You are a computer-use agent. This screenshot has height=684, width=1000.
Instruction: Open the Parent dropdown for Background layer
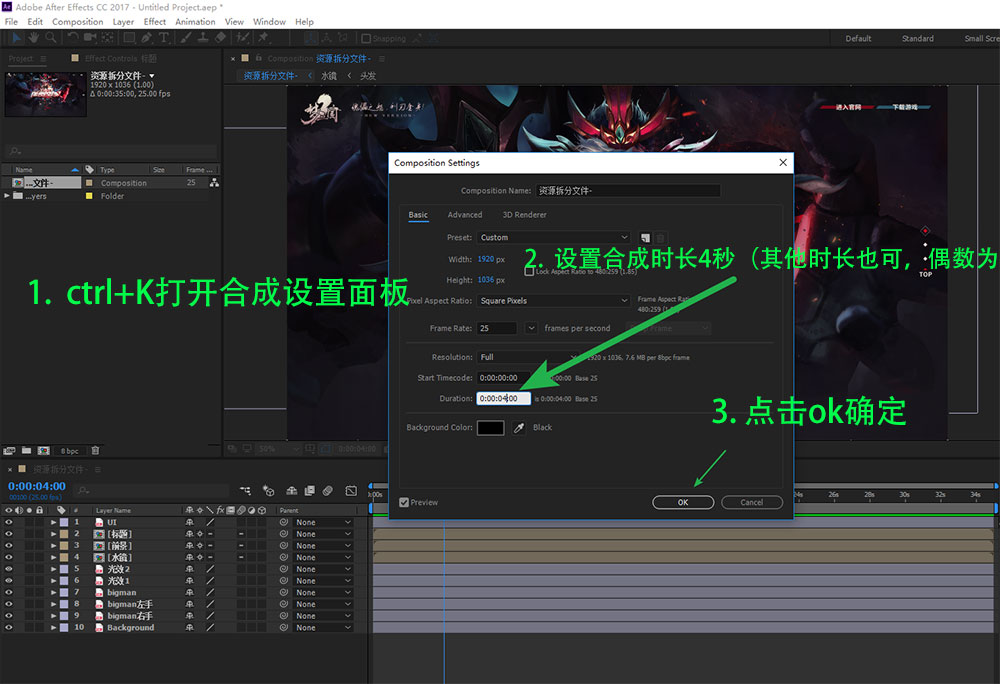tap(323, 627)
